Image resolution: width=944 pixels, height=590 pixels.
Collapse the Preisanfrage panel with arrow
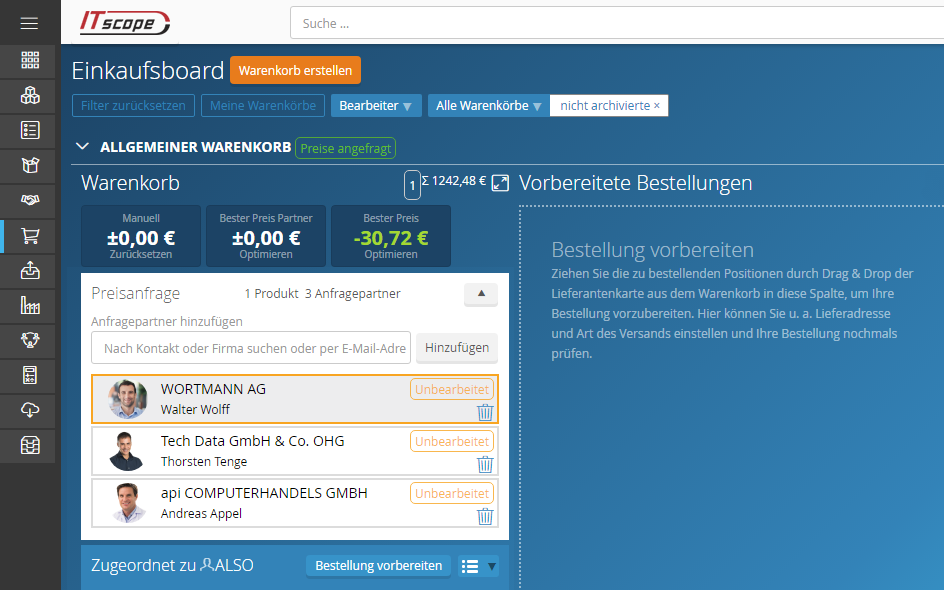pos(480,294)
